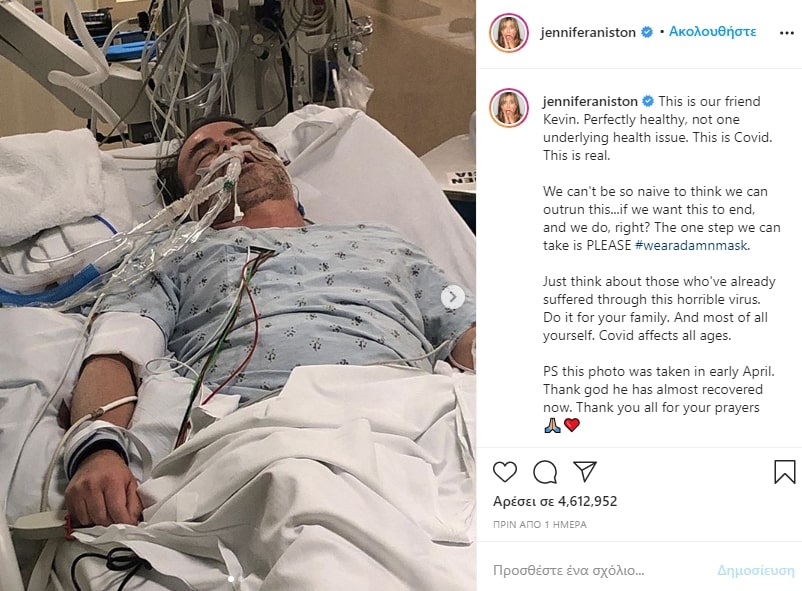The width and height of the screenshot is (802, 591).
Task: View likes count 4,612,952
Action: (555, 501)
